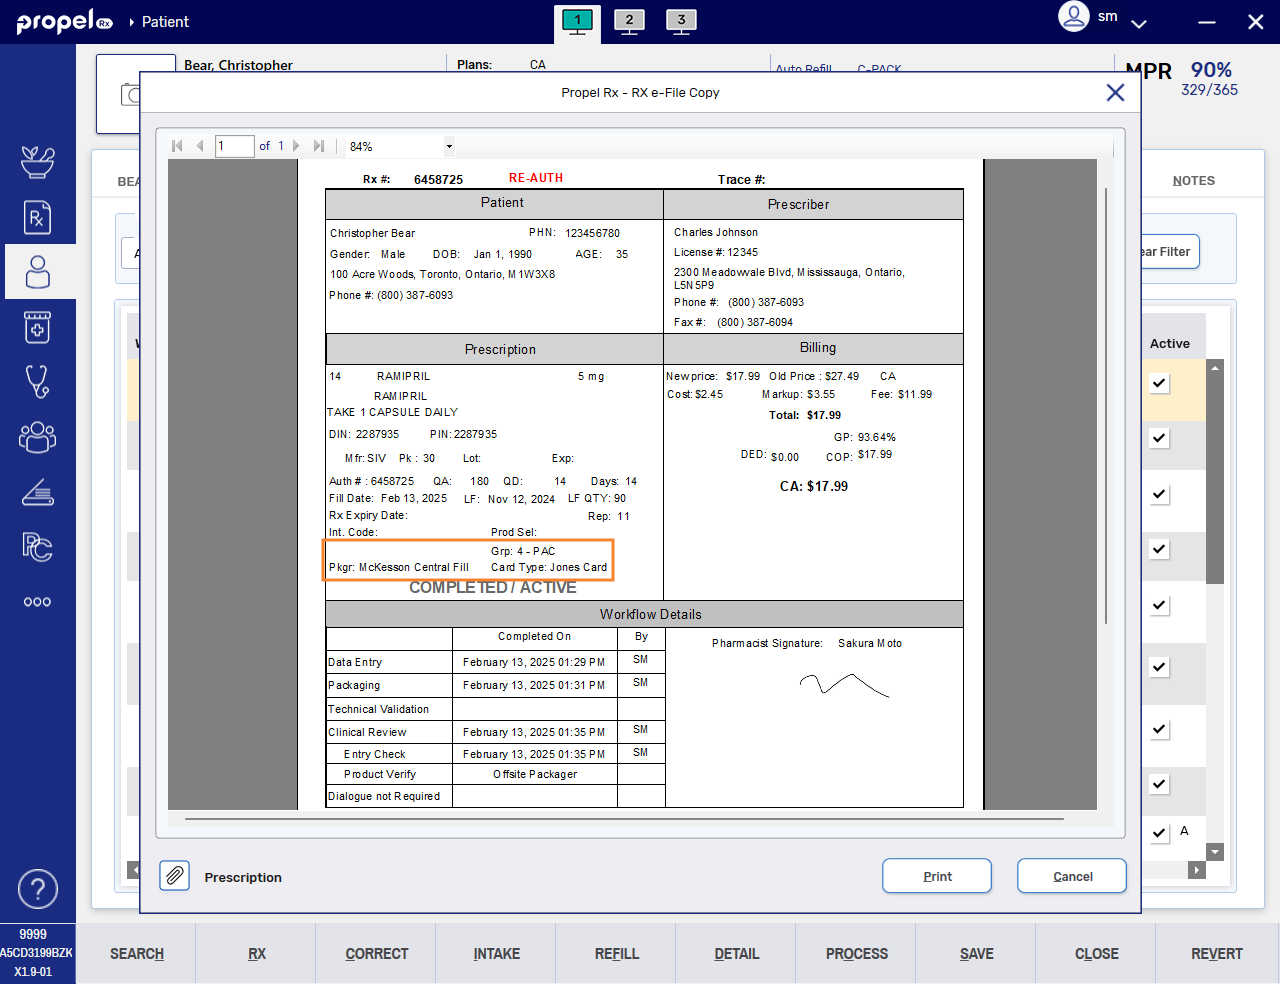Open the patient groups icon in sidebar

tap(37, 437)
